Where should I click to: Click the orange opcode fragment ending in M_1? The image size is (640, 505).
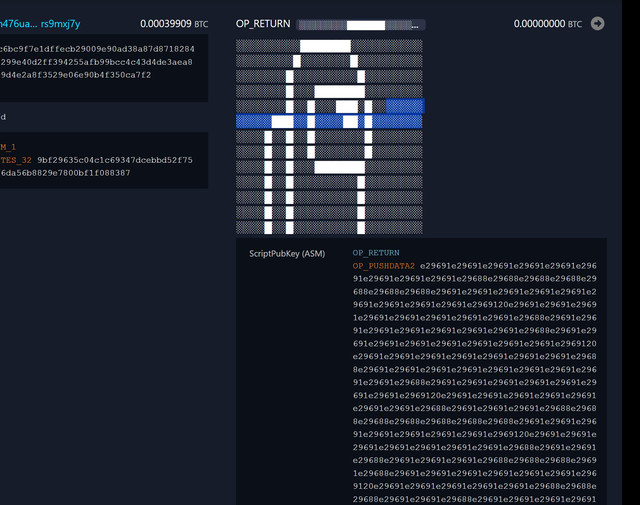[x=8, y=147]
